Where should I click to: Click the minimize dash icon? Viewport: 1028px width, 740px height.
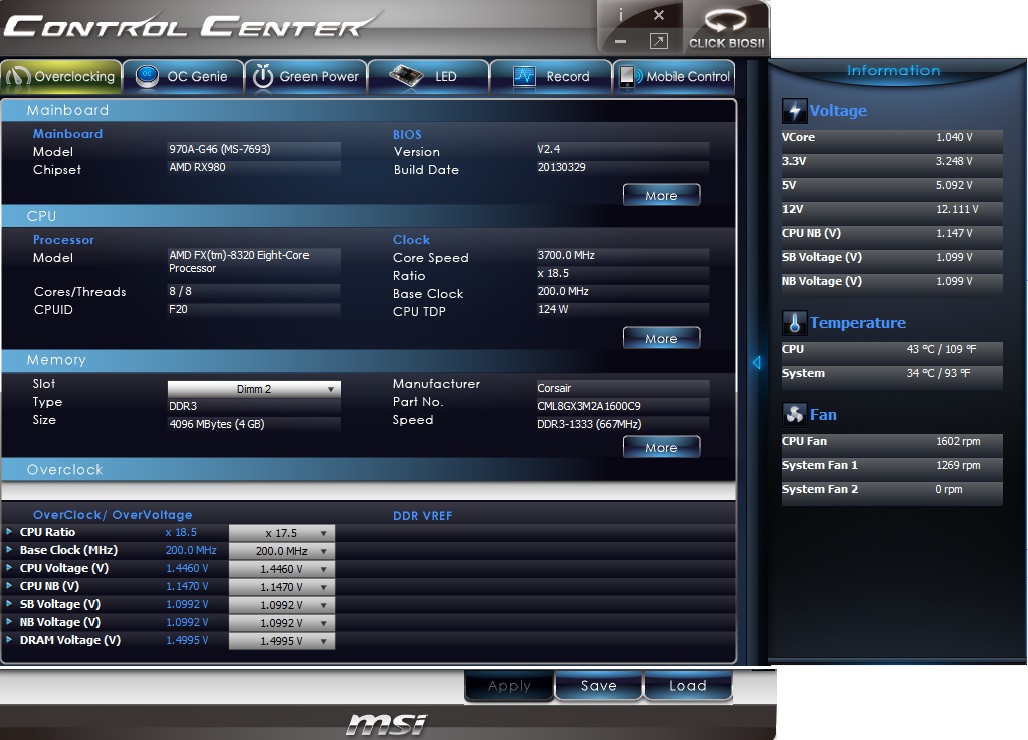620,42
